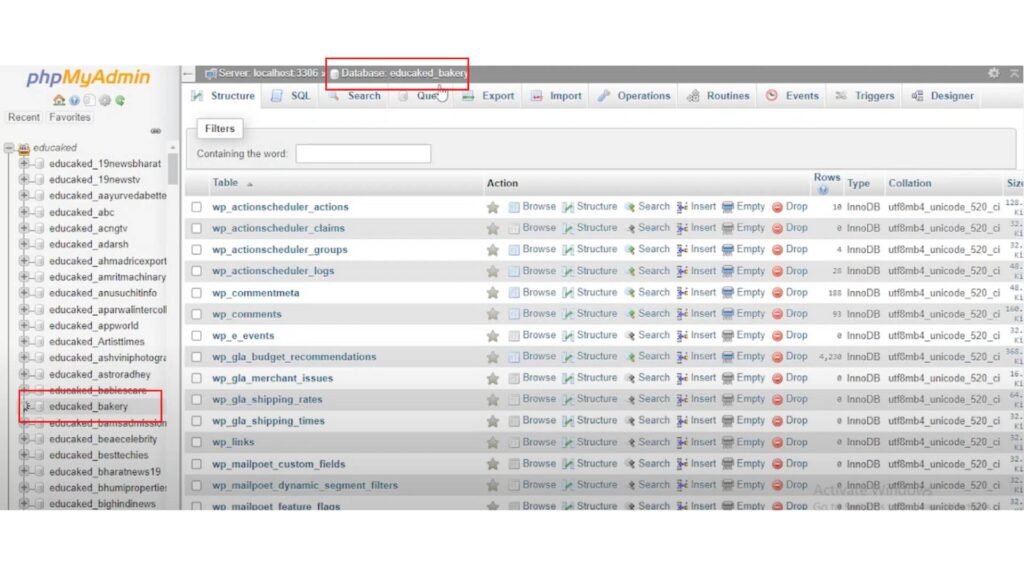Collapse the educaked tree root
The height and width of the screenshot is (576, 1024).
tap(9, 148)
